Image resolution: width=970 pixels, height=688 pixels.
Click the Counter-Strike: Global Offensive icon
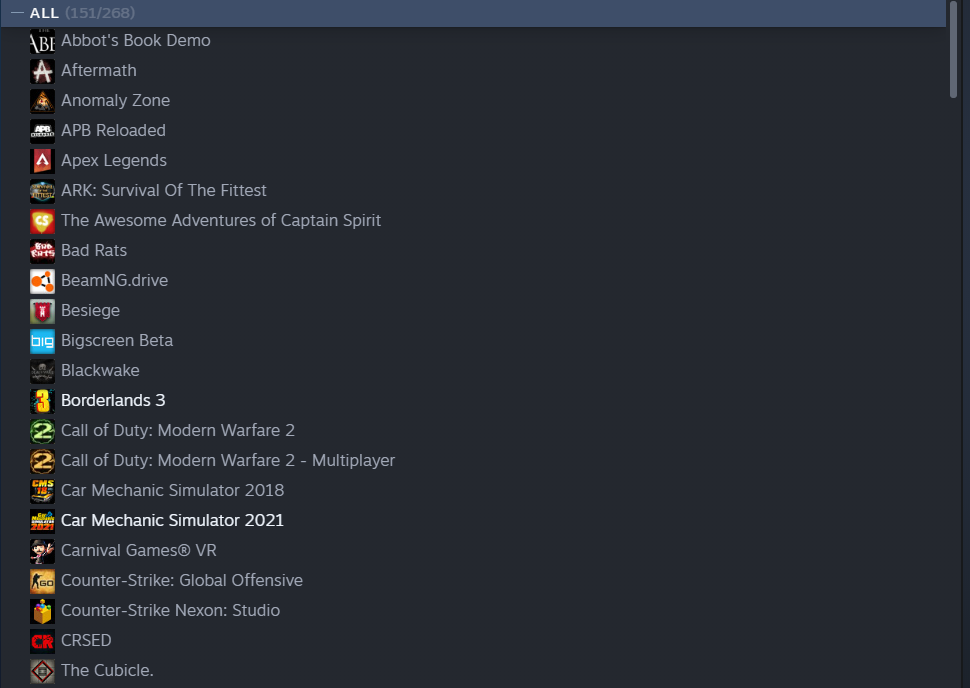coord(42,580)
